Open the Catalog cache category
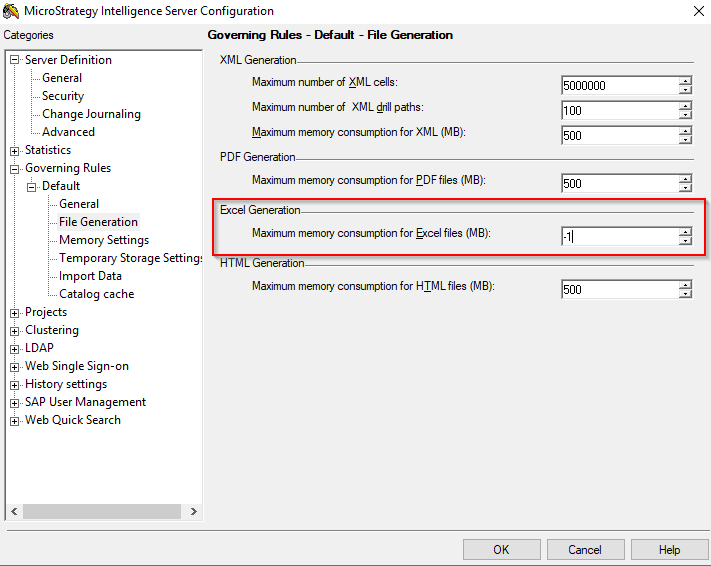 coord(96,294)
